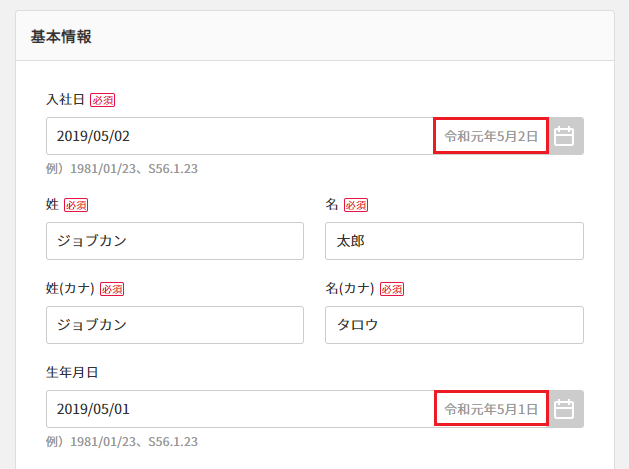Click the 令和元年5月2日 era date label
This screenshot has height=469, width=629.
(x=491, y=136)
